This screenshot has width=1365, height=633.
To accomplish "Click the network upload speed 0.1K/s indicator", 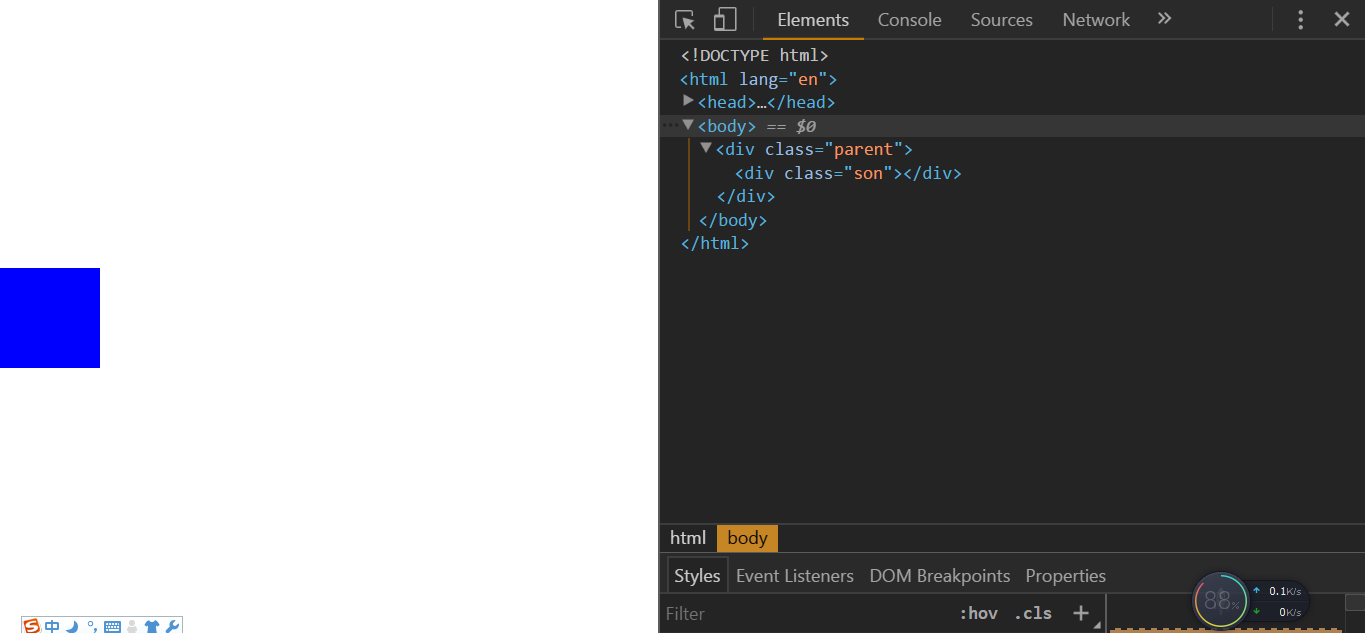I will (x=1277, y=591).
